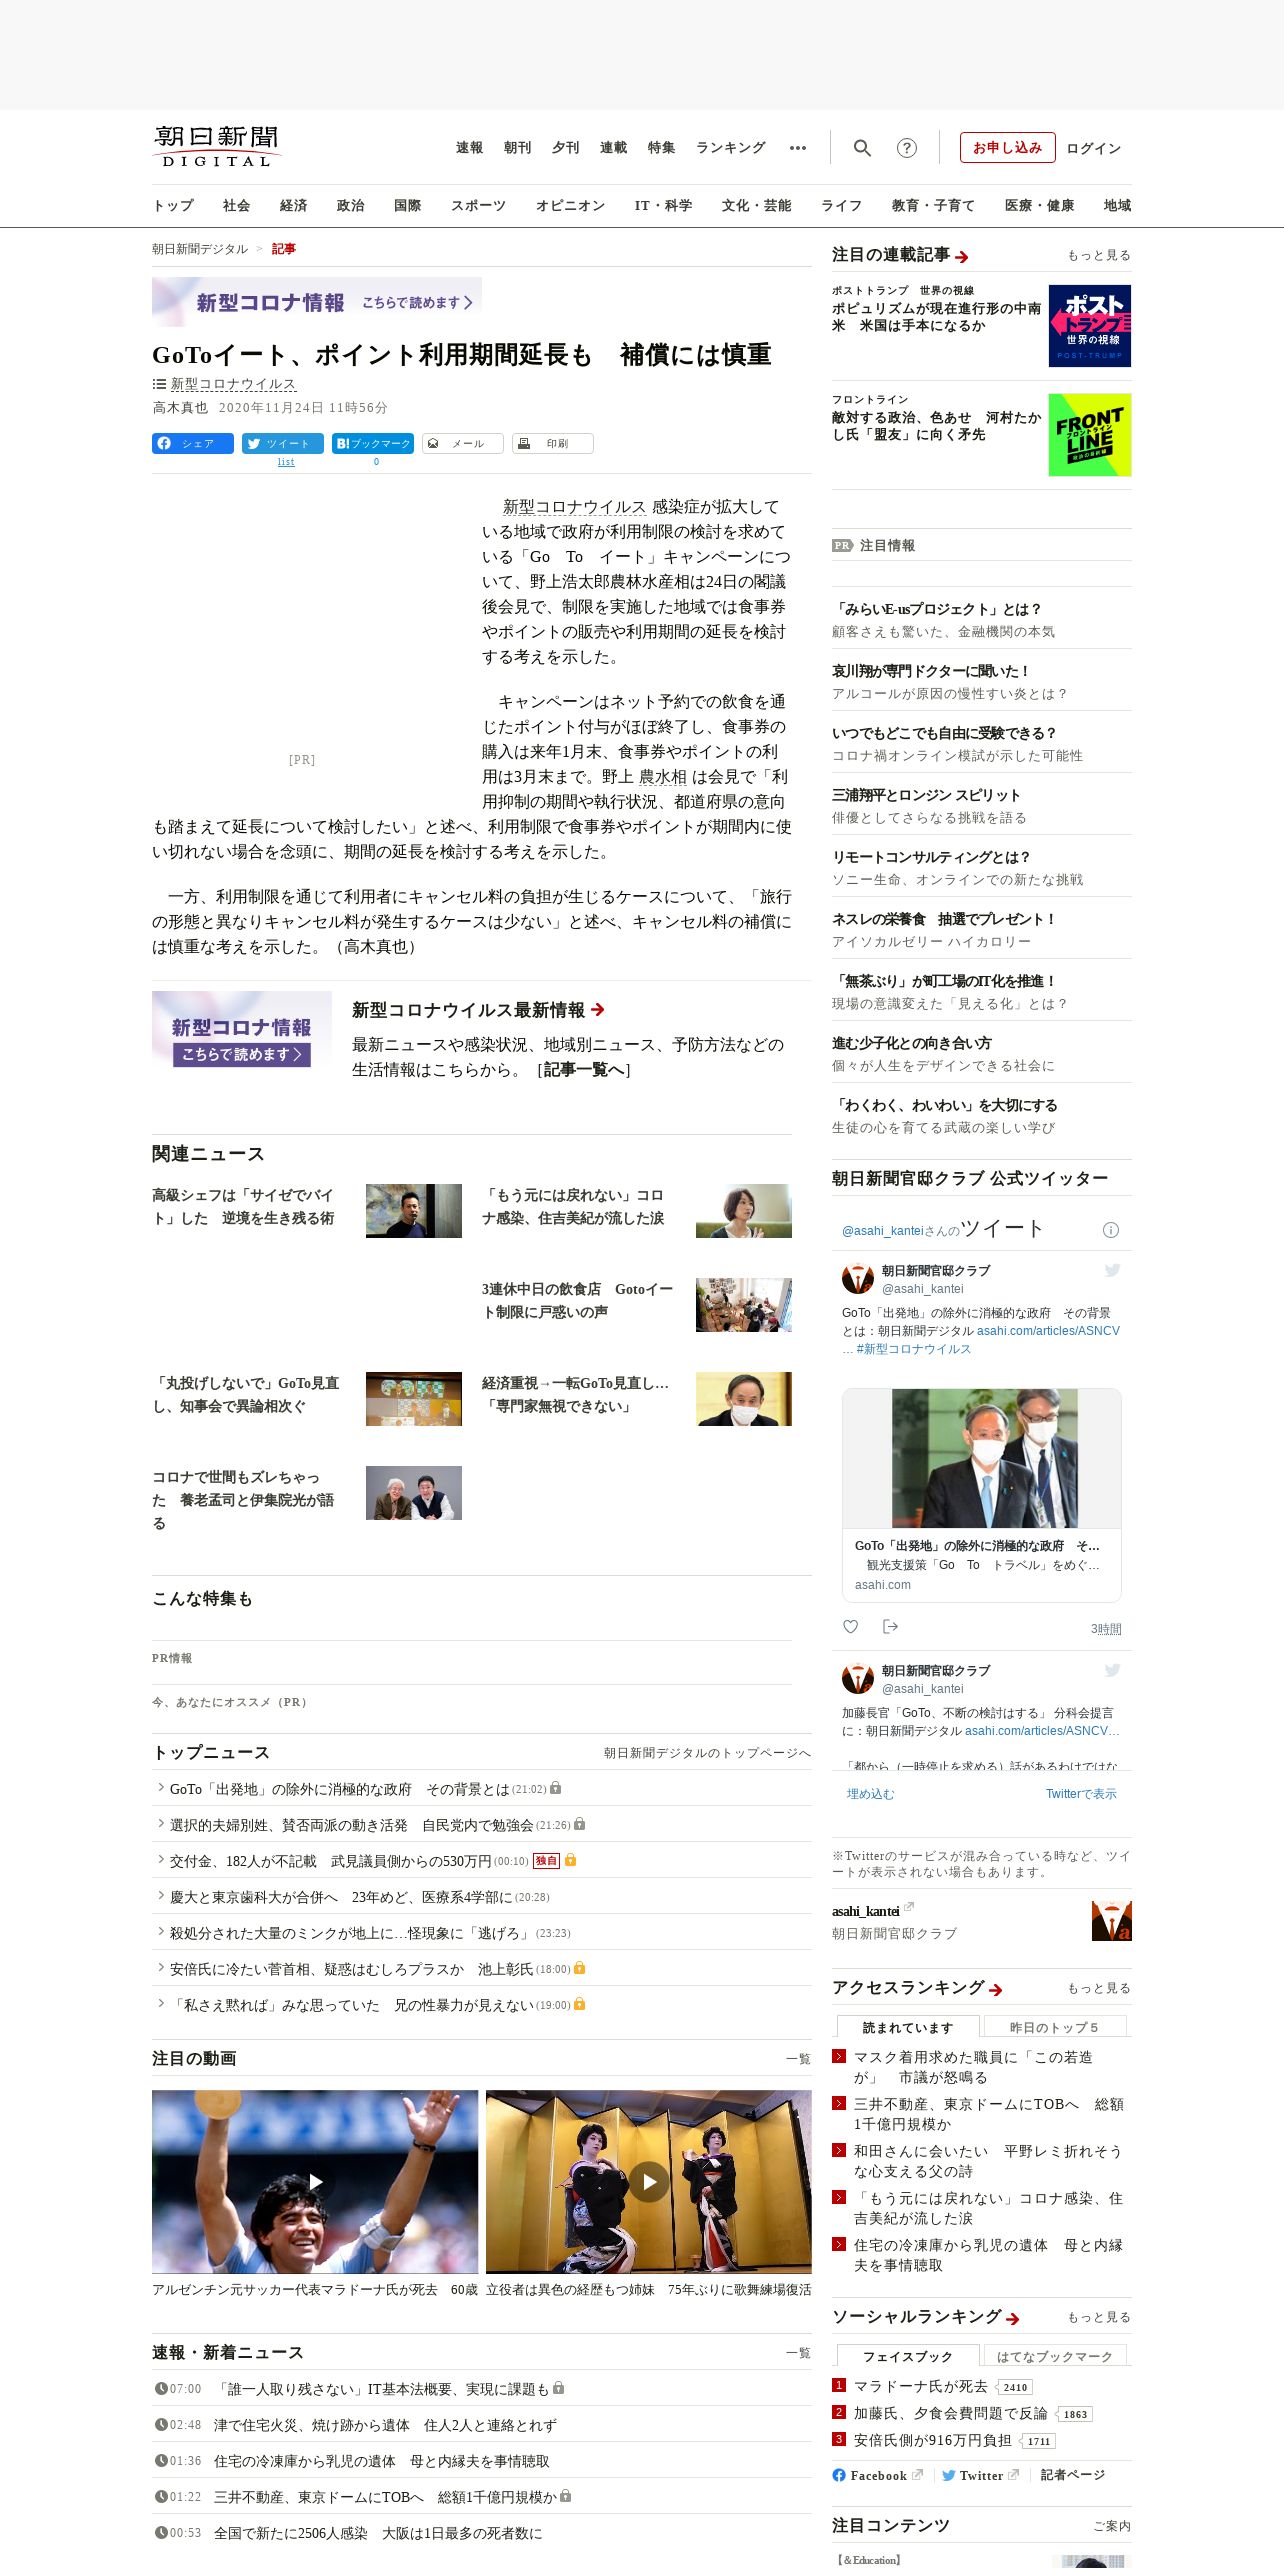The width and height of the screenshot is (1284, 2568).
Task: Open PR link 「みらいE-usプロジェクト」とは？
Action: 937,609
